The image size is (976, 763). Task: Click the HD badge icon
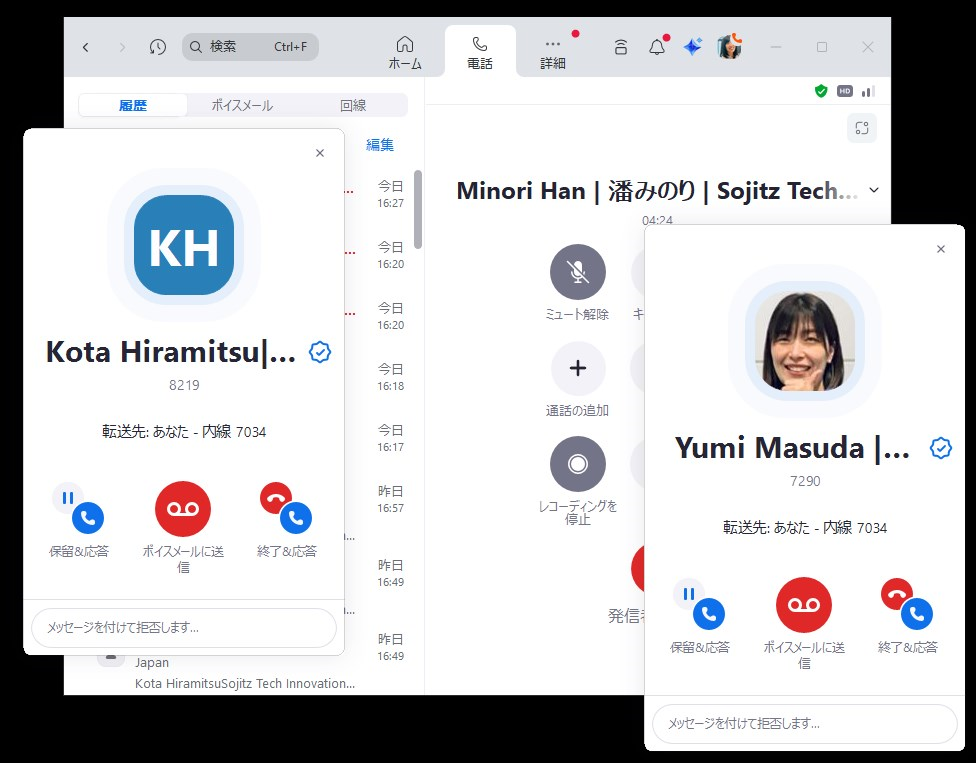tap(845, 91)
